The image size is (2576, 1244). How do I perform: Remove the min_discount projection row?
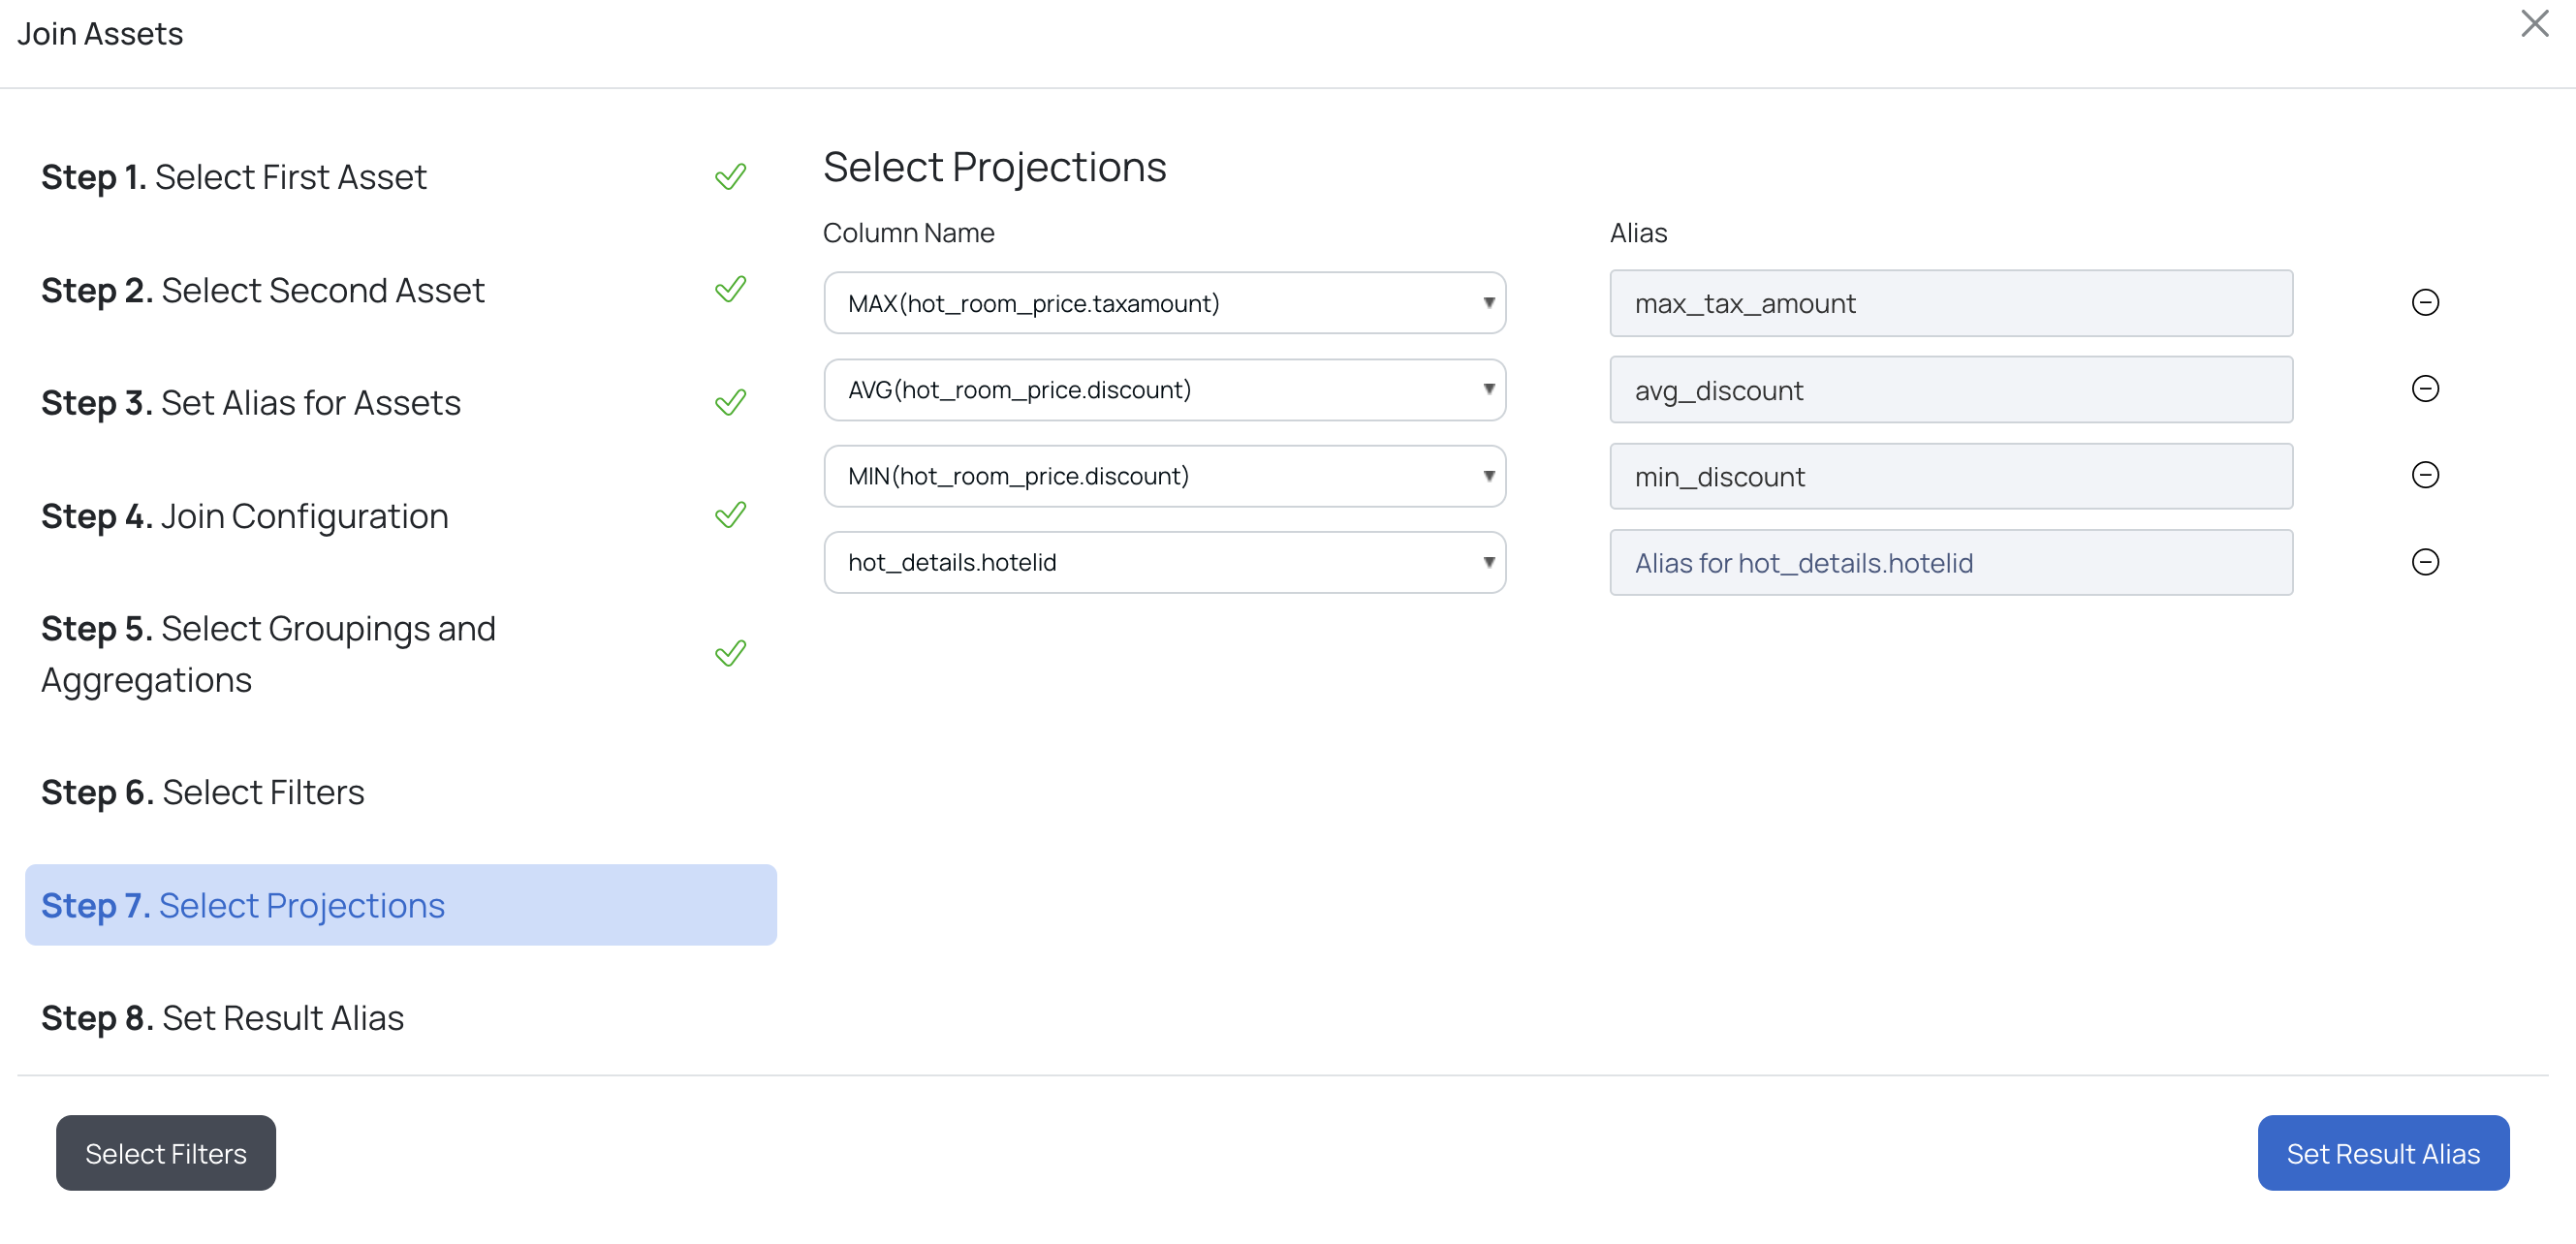[x=2425, y=474]
